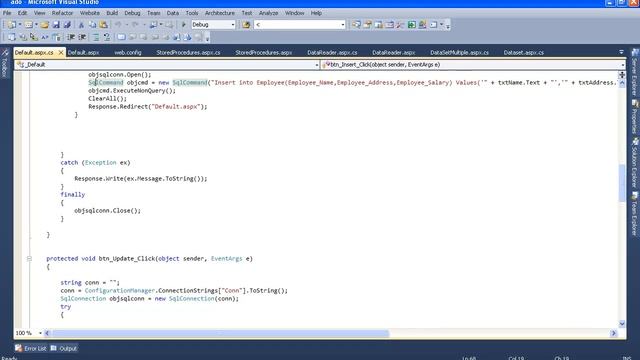Click the Uncomment Selection icon
Screen dimensions: 640x360
coord(107,38)
